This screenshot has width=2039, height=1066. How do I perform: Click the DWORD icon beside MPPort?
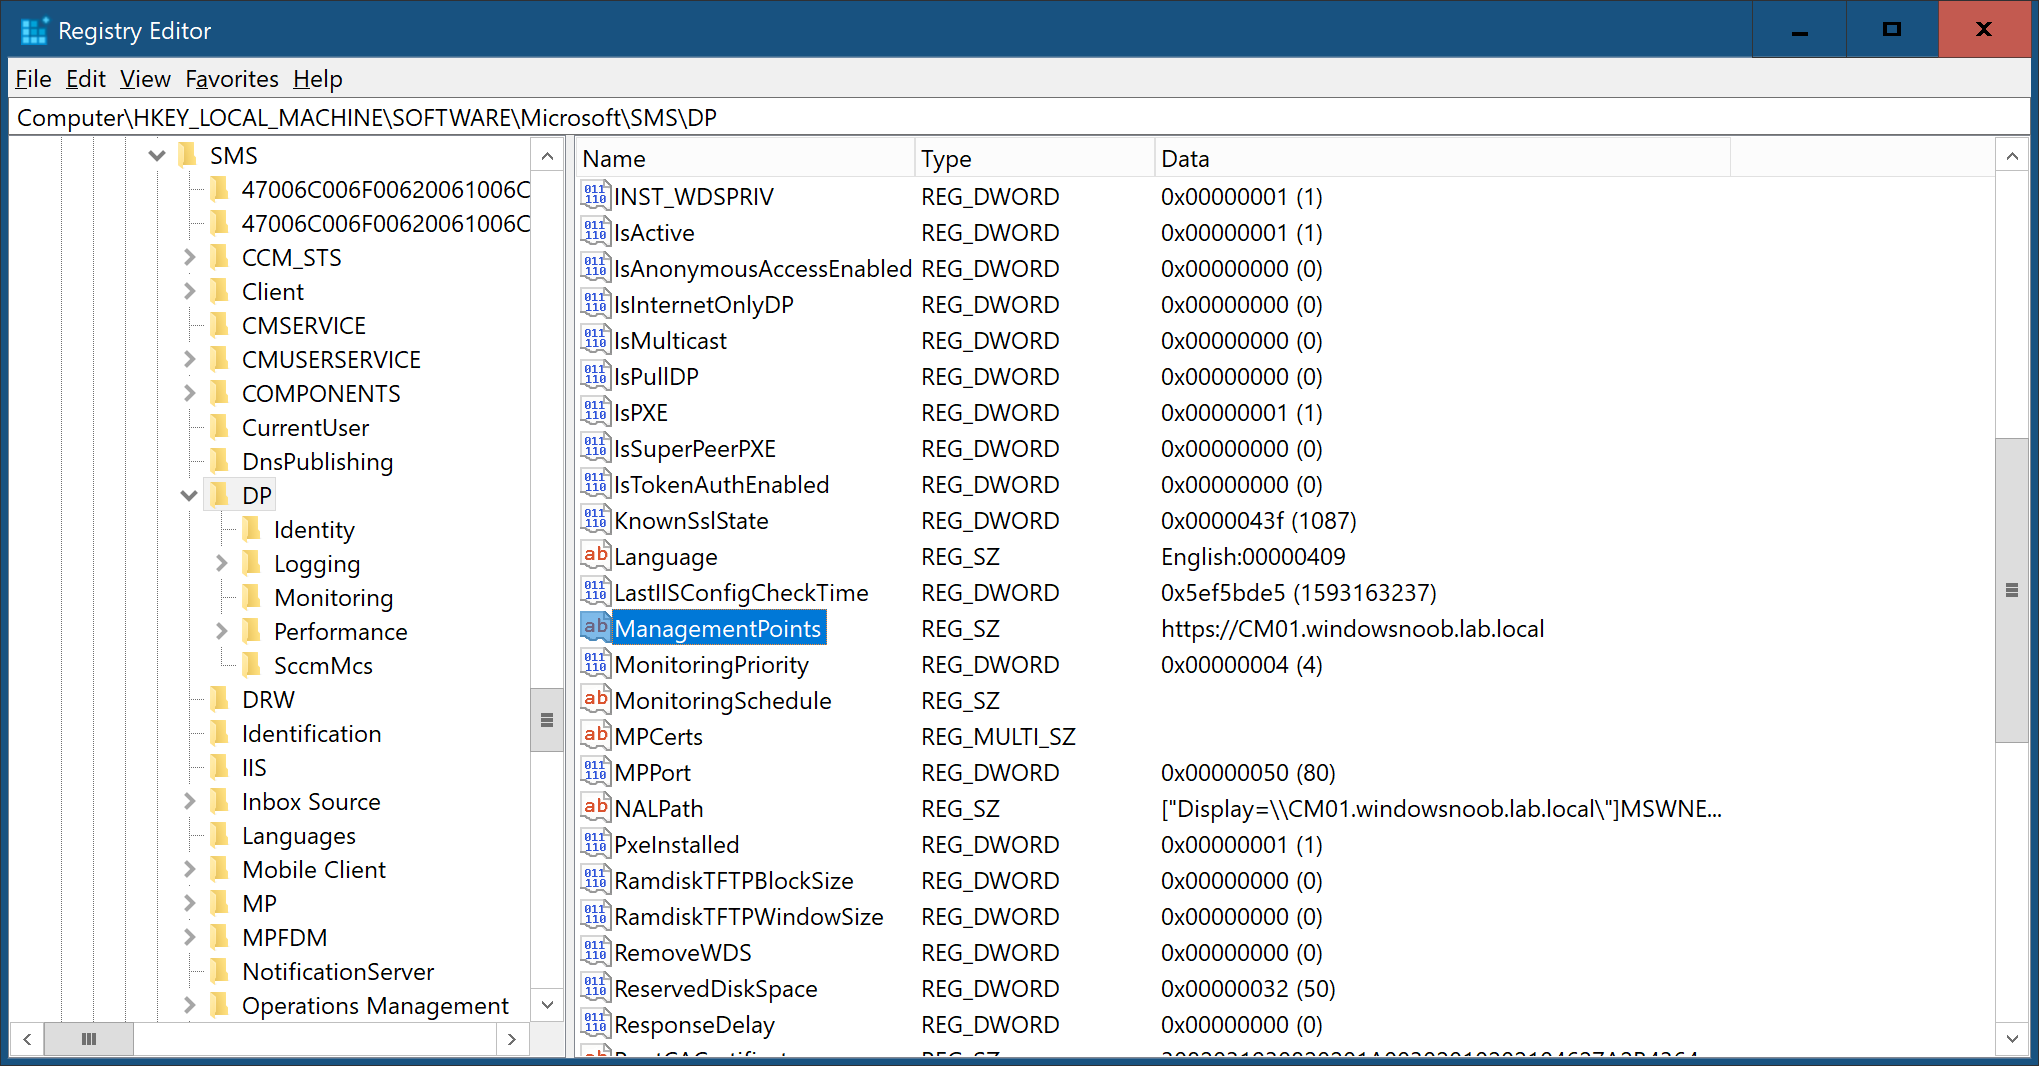[x=596, y=772]
